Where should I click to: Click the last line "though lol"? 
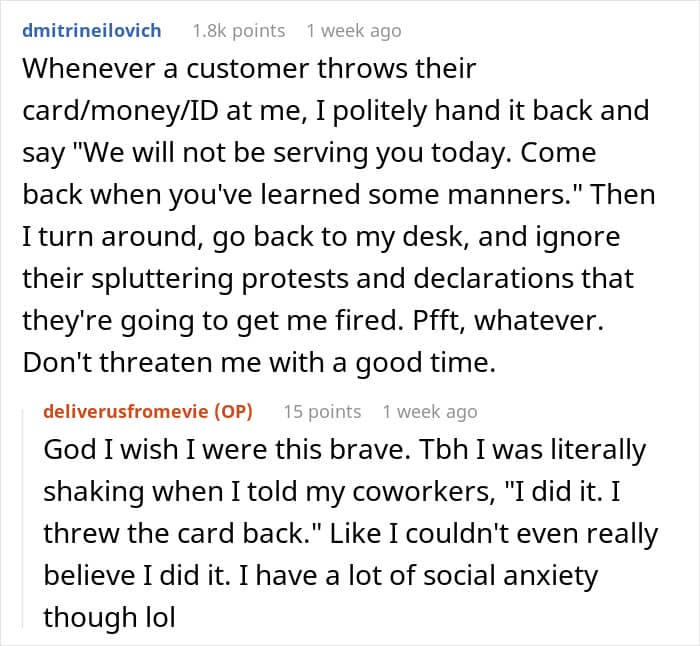pyautogui.click(x=109, y=617)
